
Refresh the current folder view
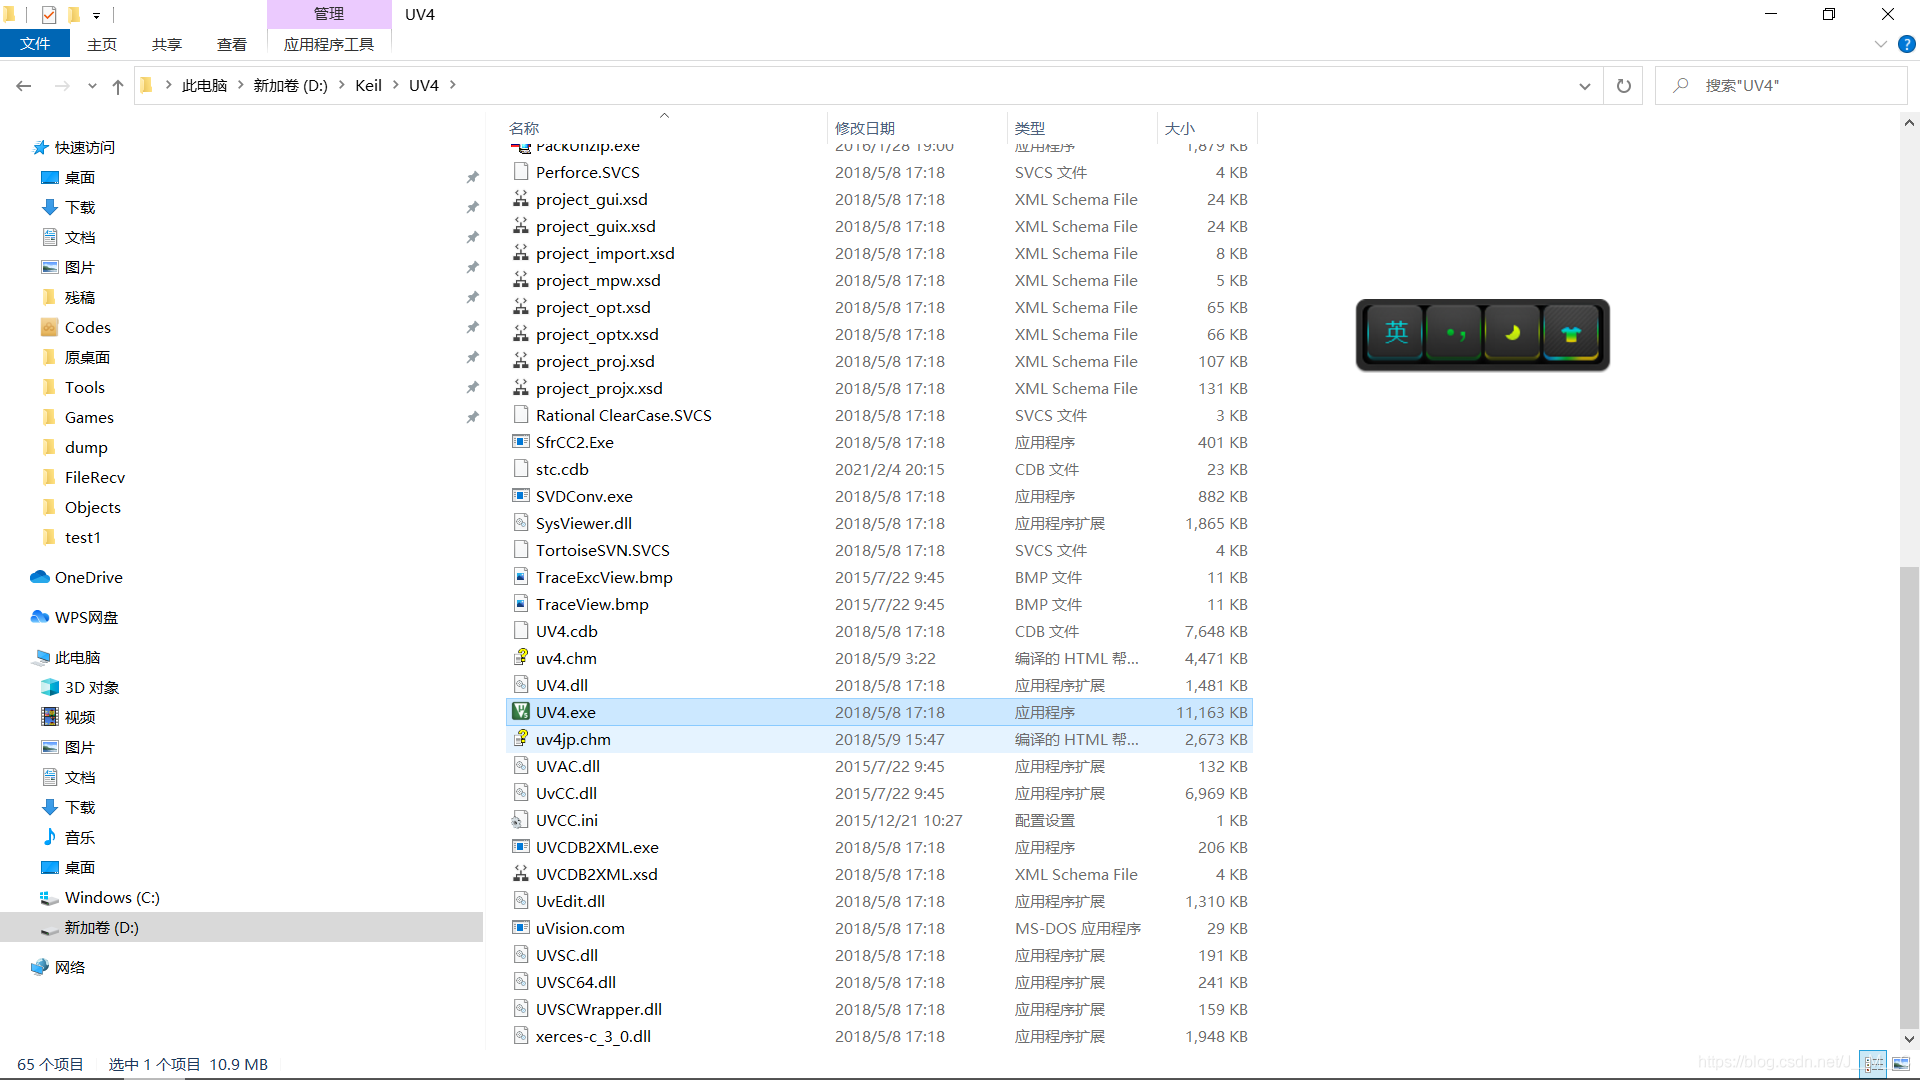tap(1624, 86)
